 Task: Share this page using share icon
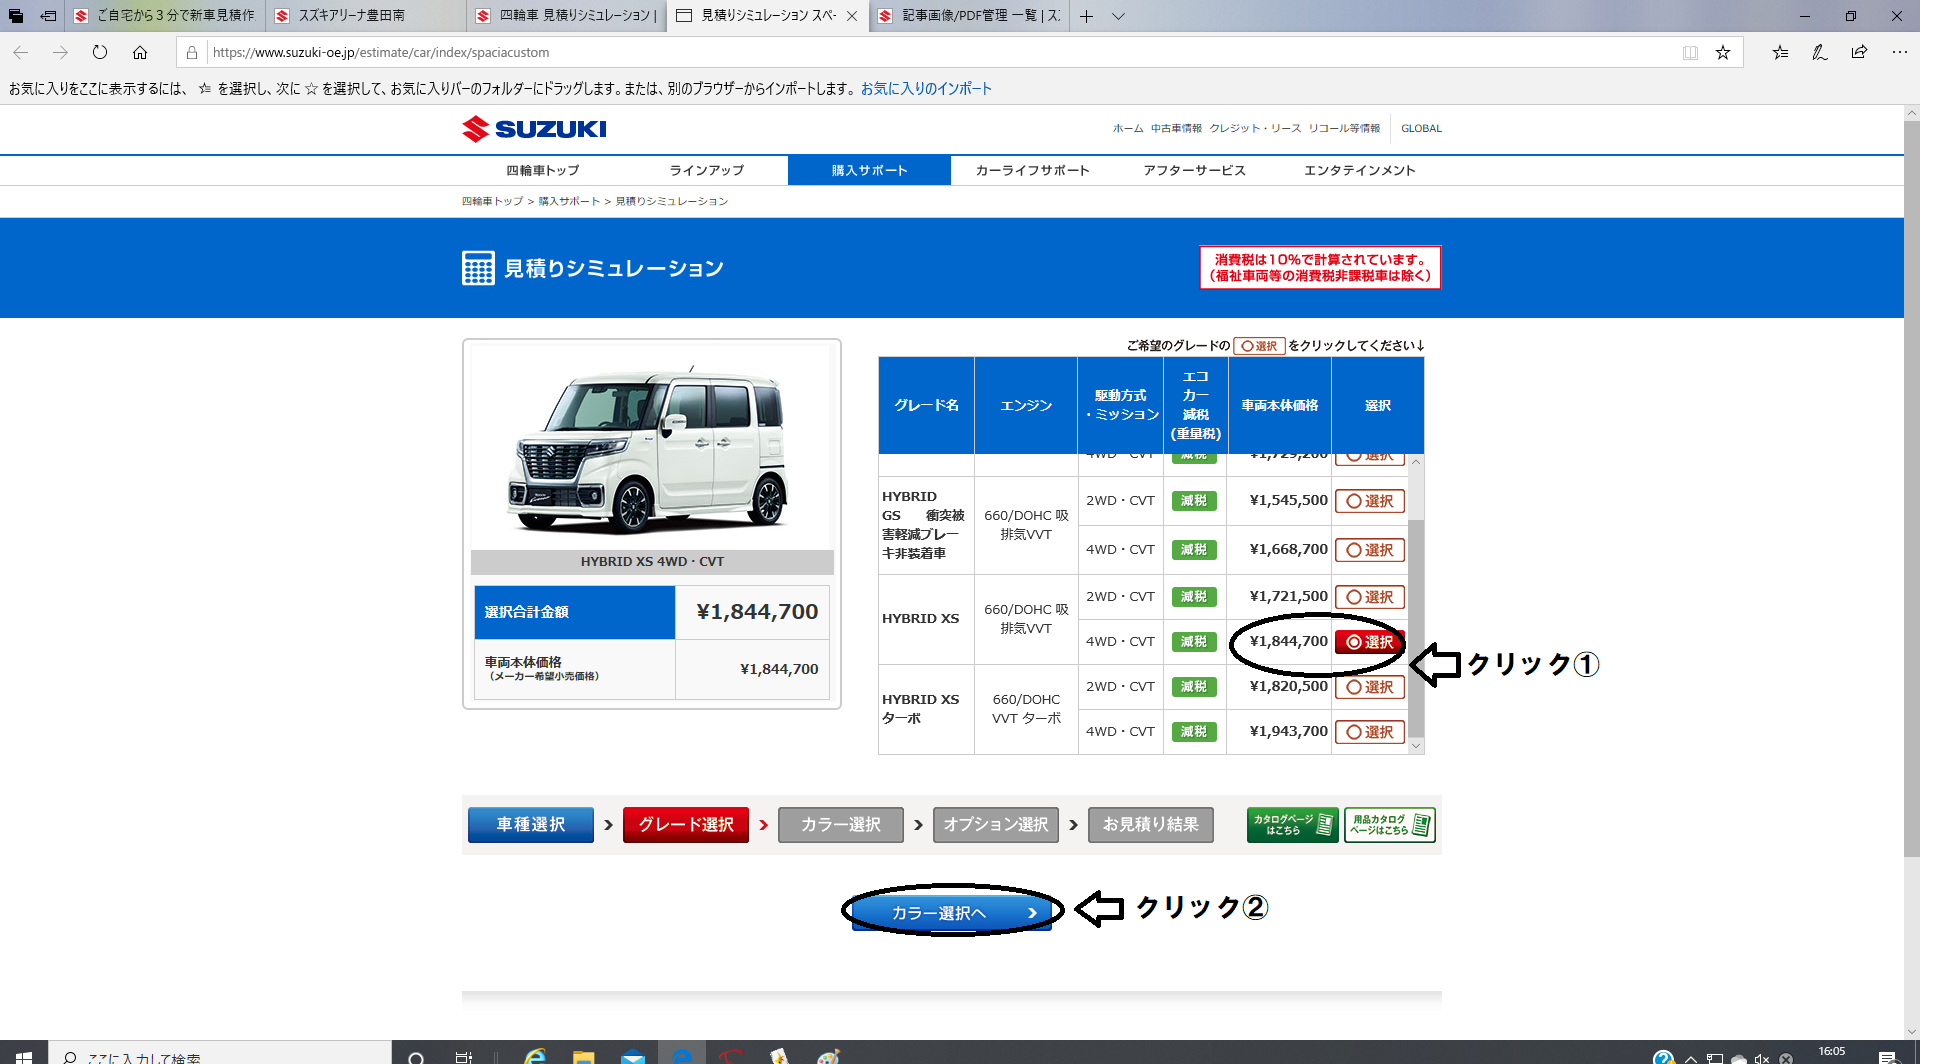click(1859, 53)
